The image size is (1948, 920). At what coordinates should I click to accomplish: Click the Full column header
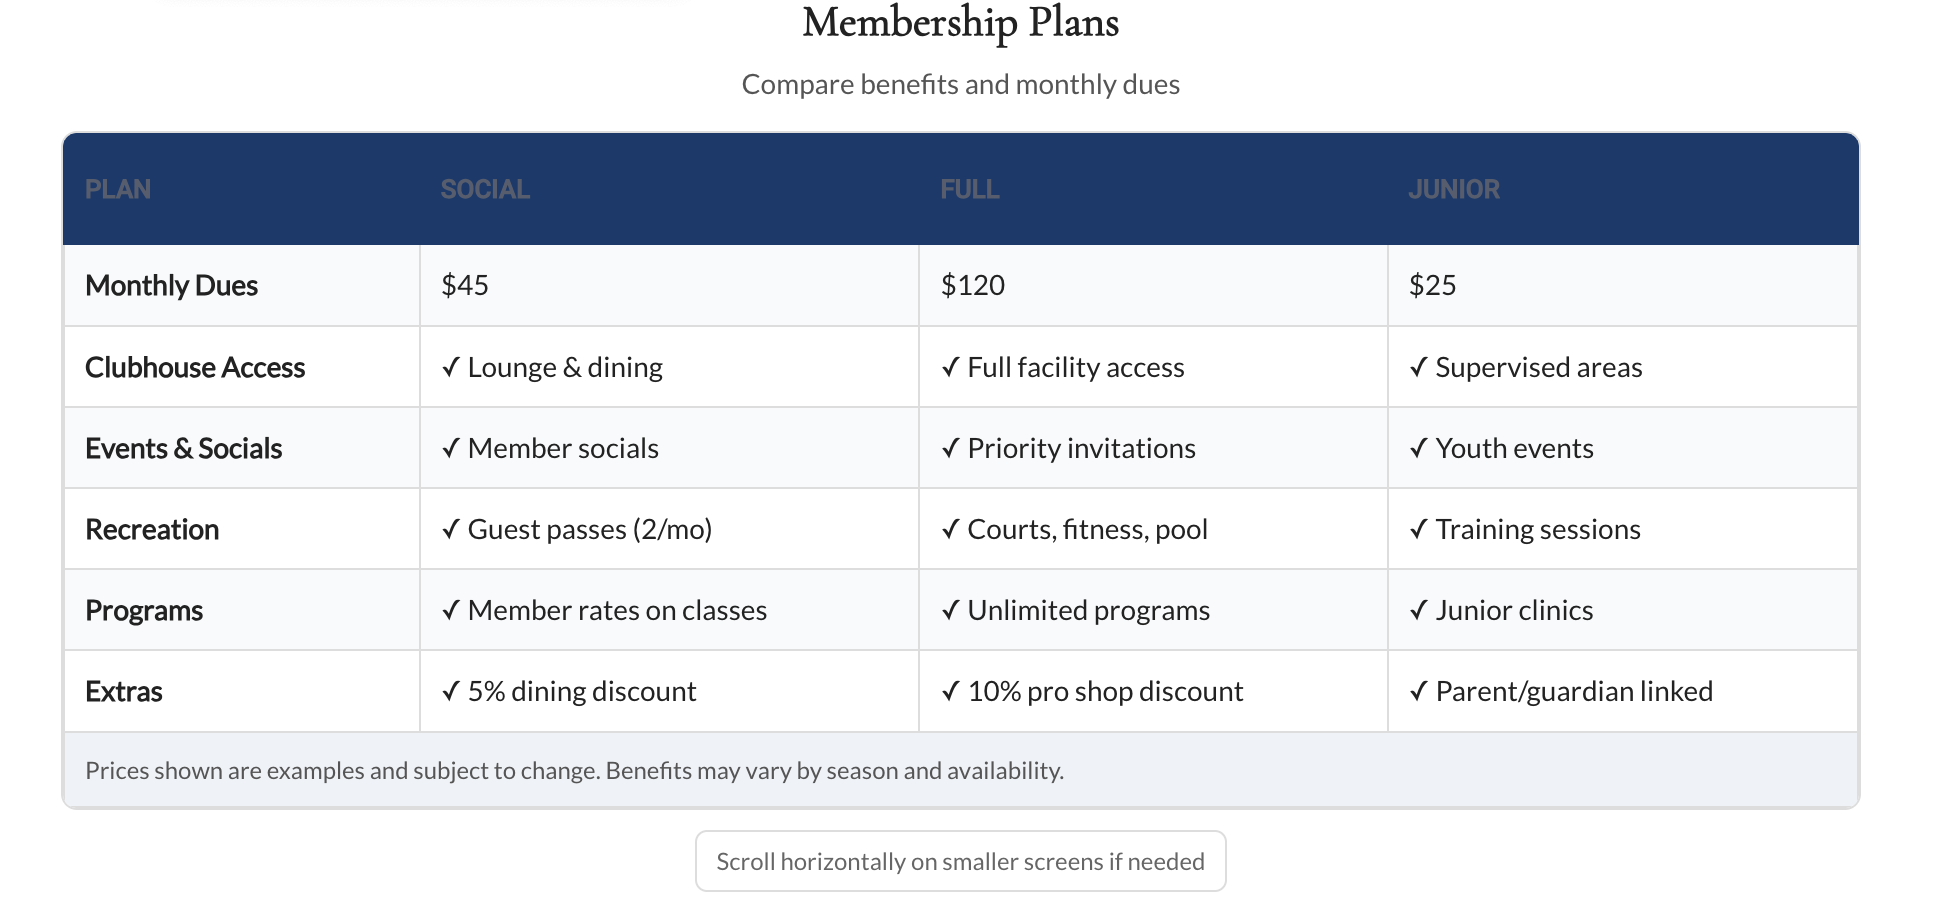[969, 190]
